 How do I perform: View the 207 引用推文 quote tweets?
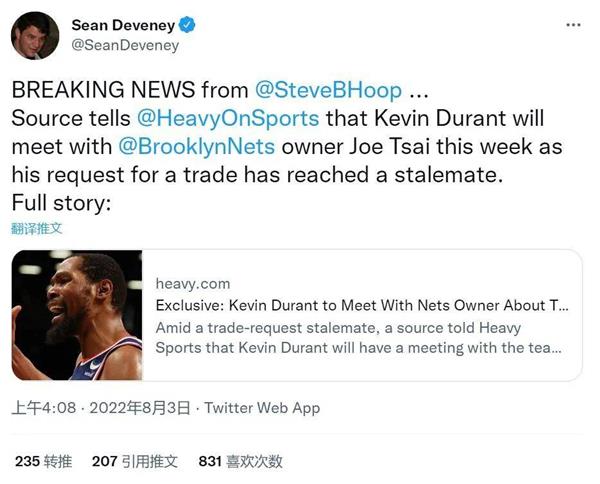135,461
